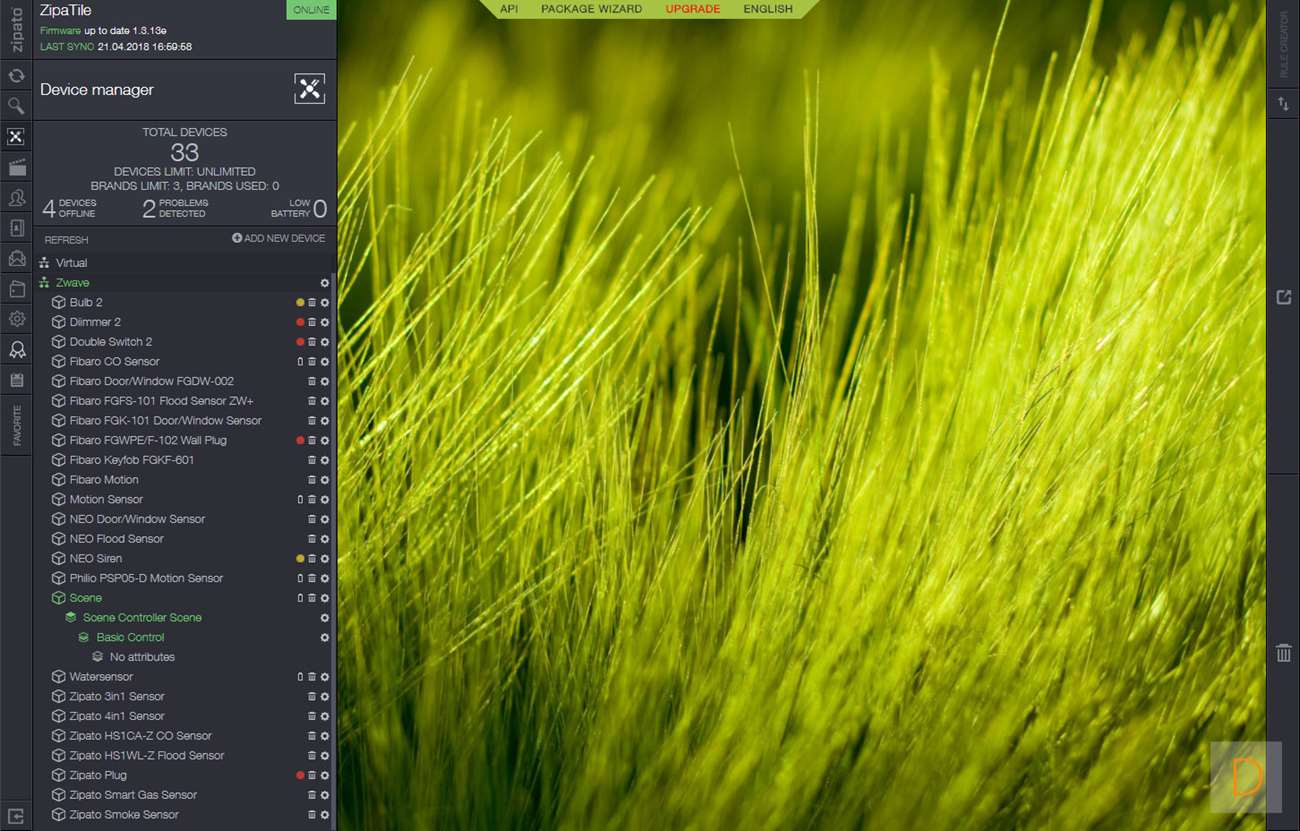
Task: Open the PACKAGE WIZARD menu item
Action: coord(591,9)
